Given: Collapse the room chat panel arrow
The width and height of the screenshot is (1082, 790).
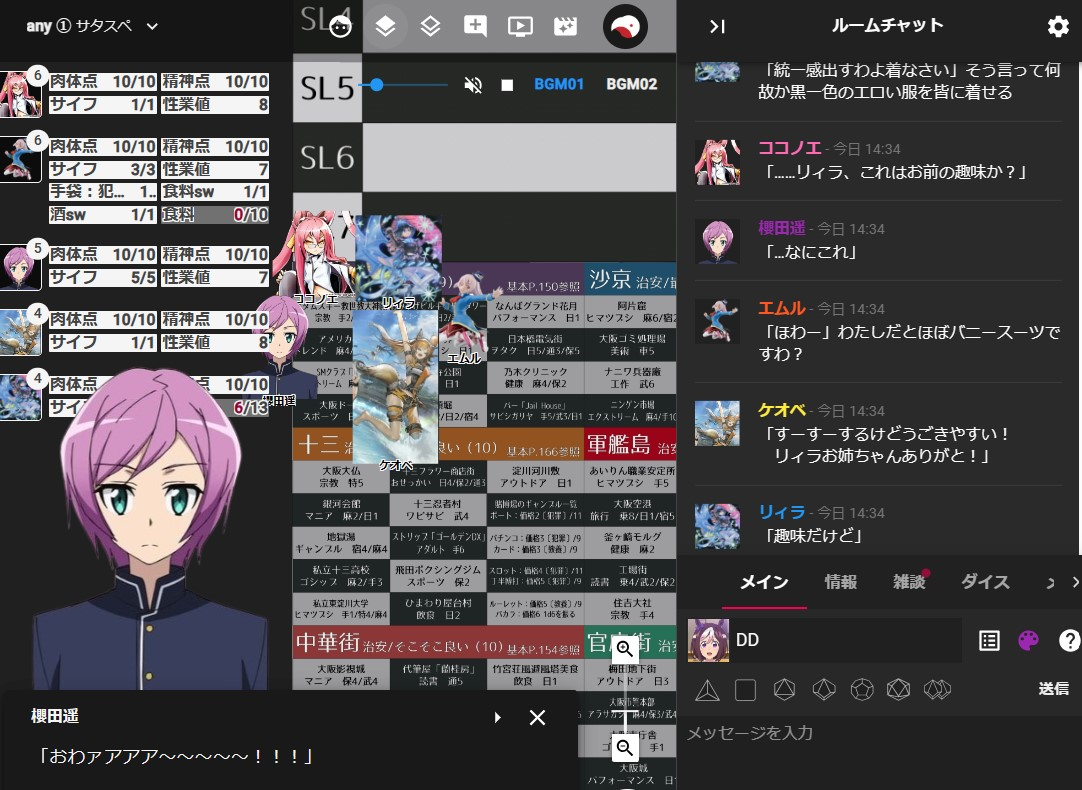Looking at the screenshot, I should [x=717, y=26].
